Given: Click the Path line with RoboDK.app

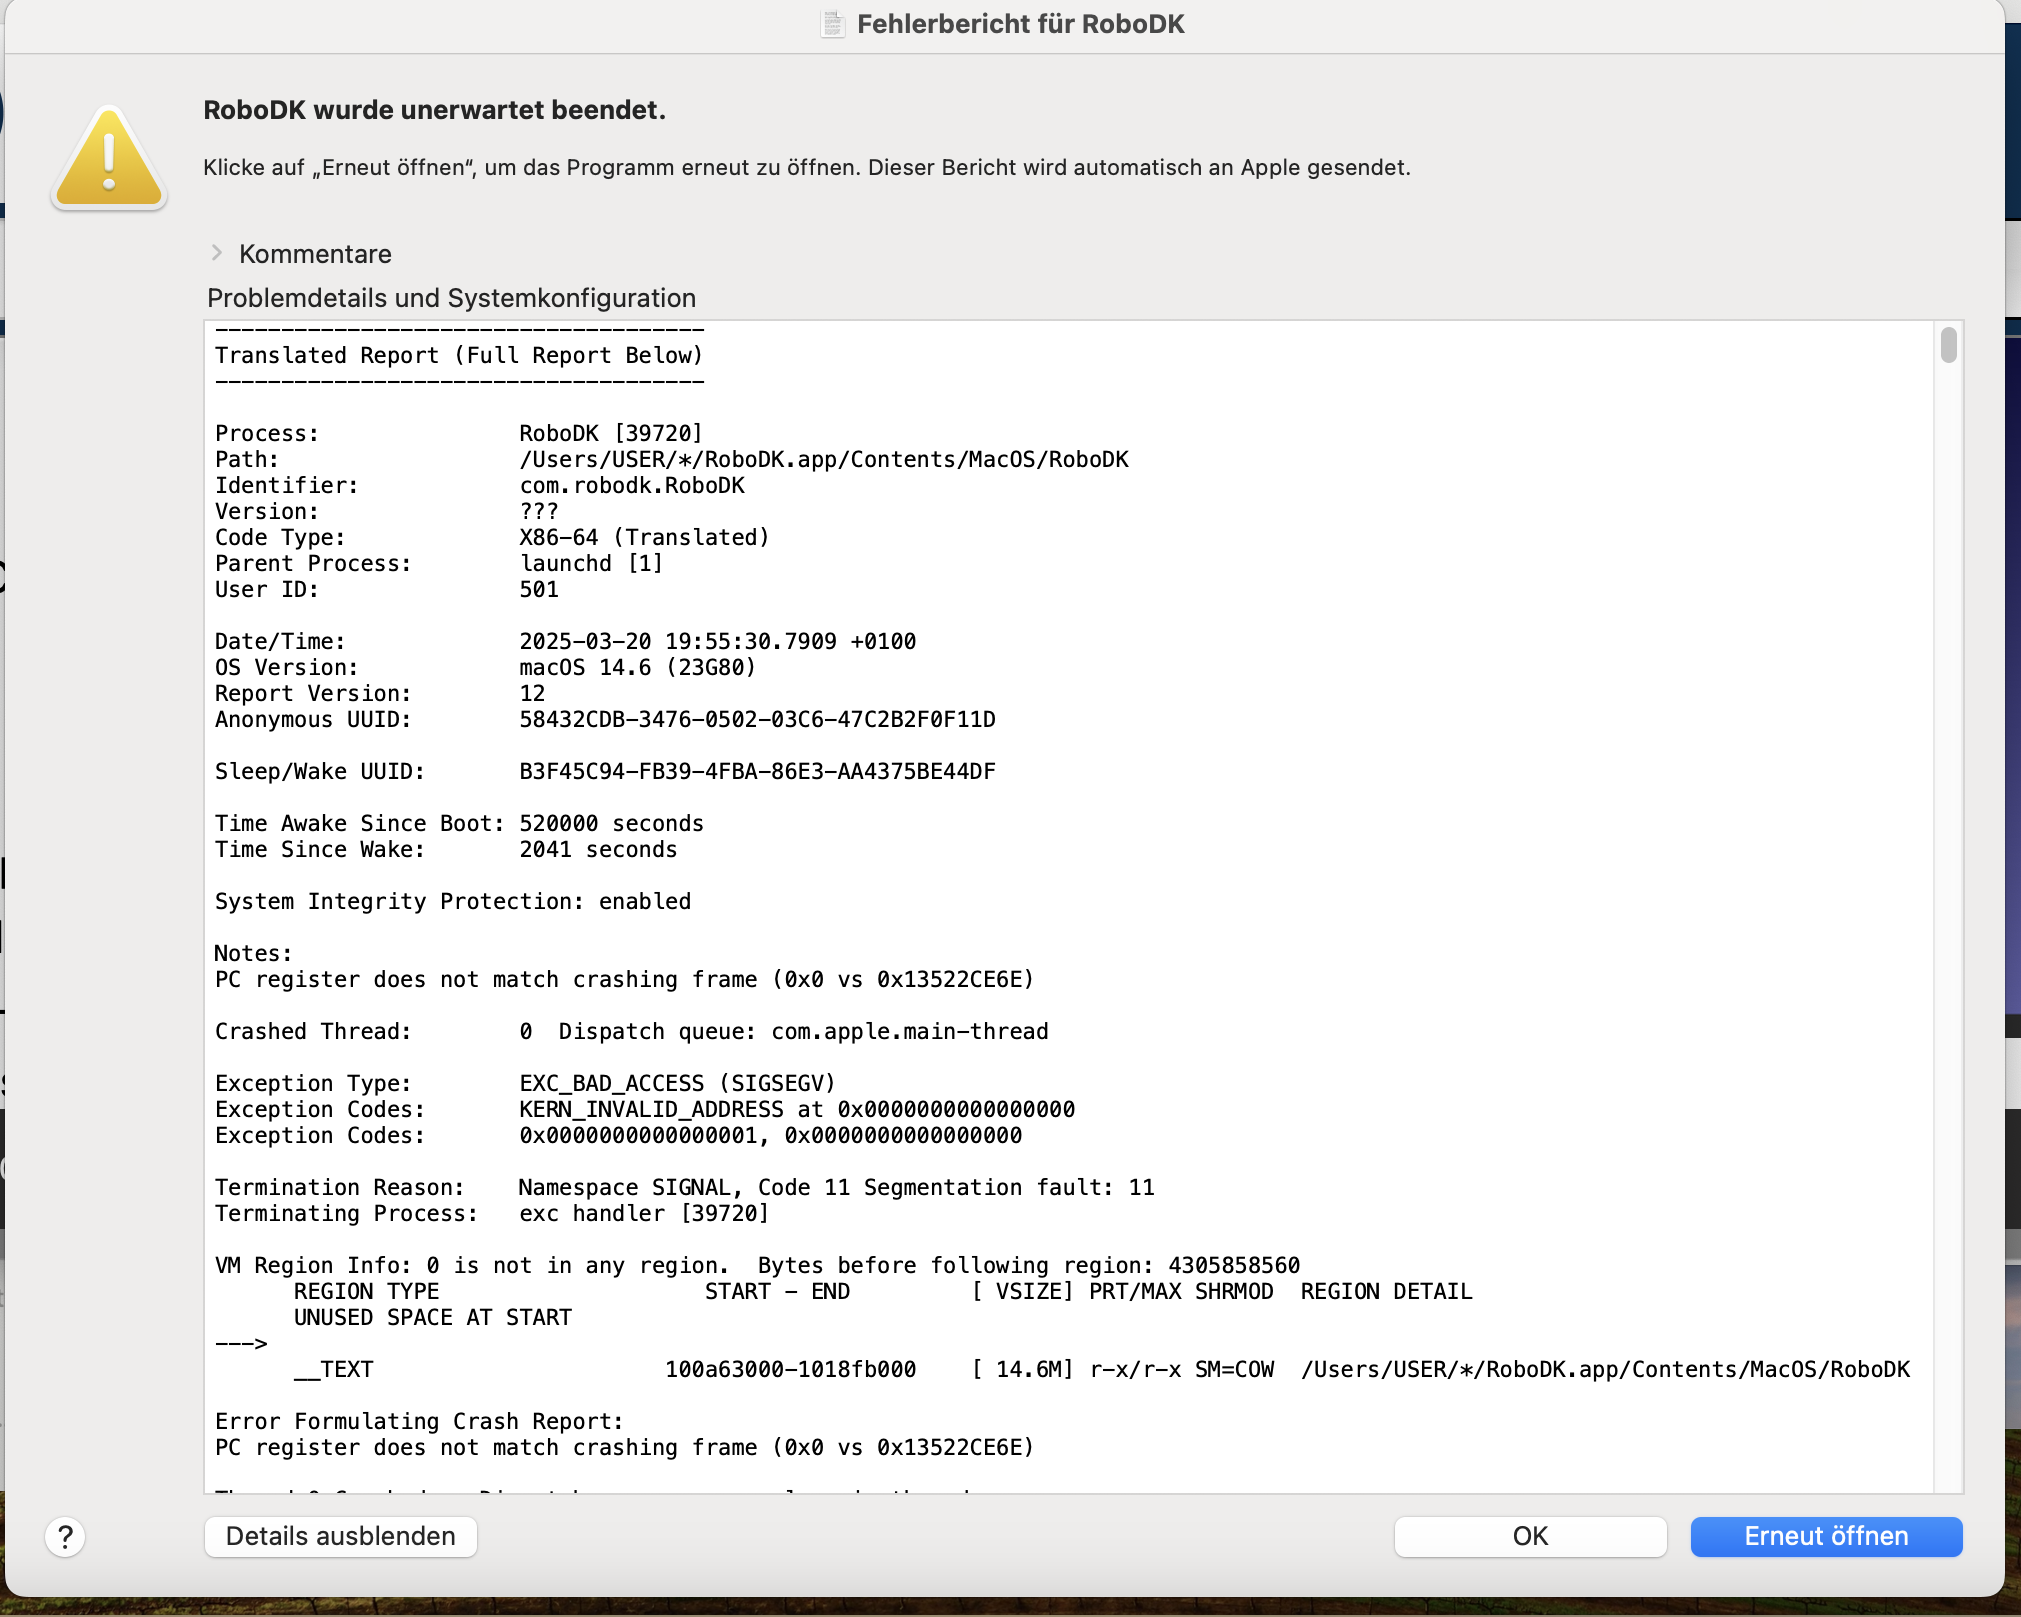Looking at the screenshot, I should 823,459.
